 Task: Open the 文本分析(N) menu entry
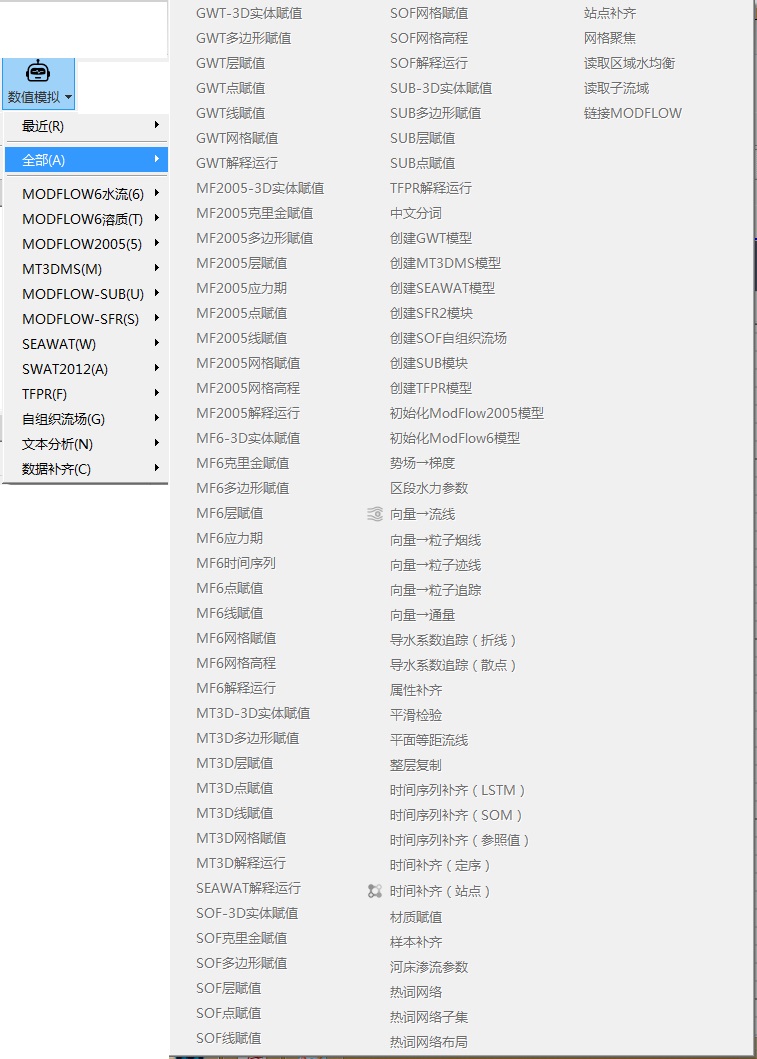(86, 444)
